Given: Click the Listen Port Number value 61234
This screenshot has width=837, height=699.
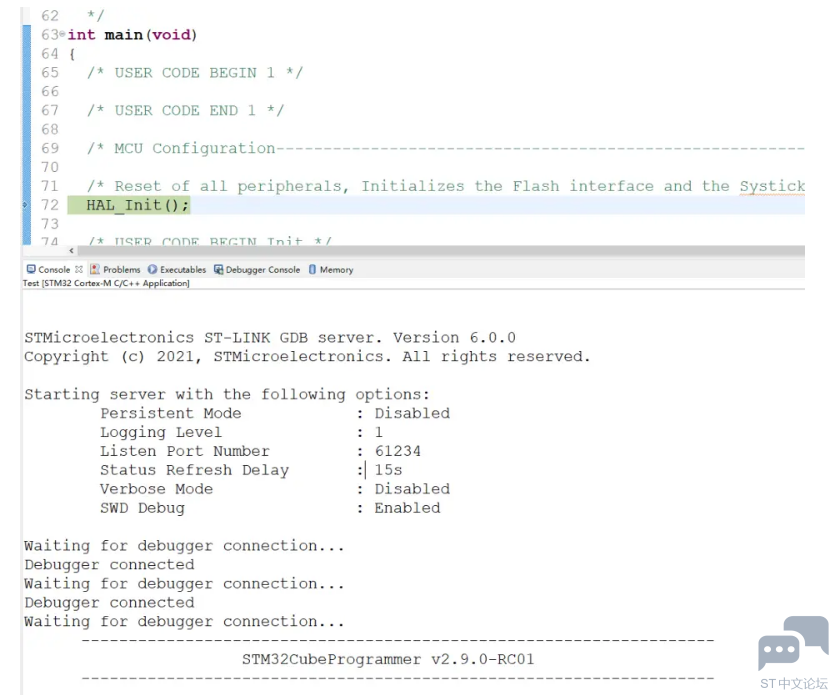Looking at the screenshot, I should click(398, 451).
